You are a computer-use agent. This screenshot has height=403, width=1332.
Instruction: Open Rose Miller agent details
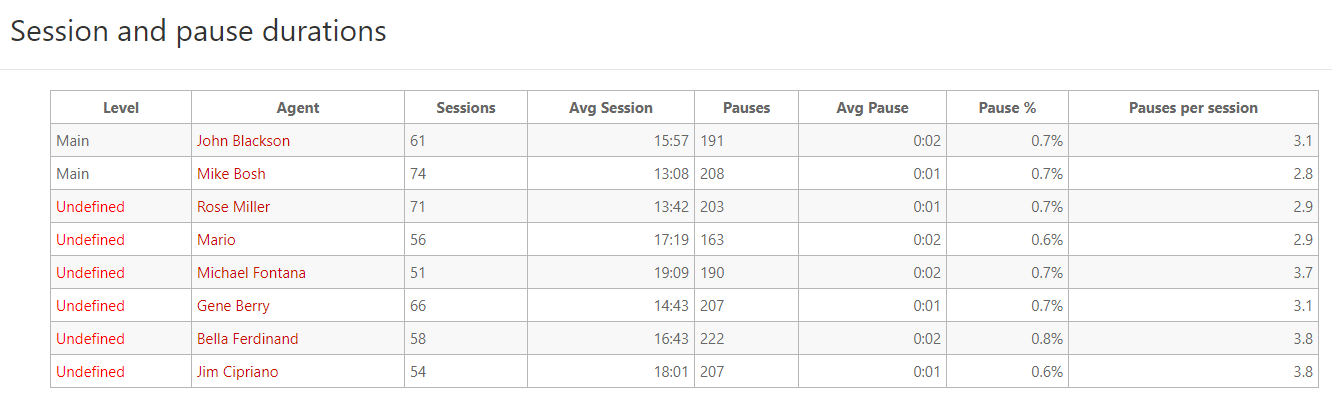tap(233, 207)
